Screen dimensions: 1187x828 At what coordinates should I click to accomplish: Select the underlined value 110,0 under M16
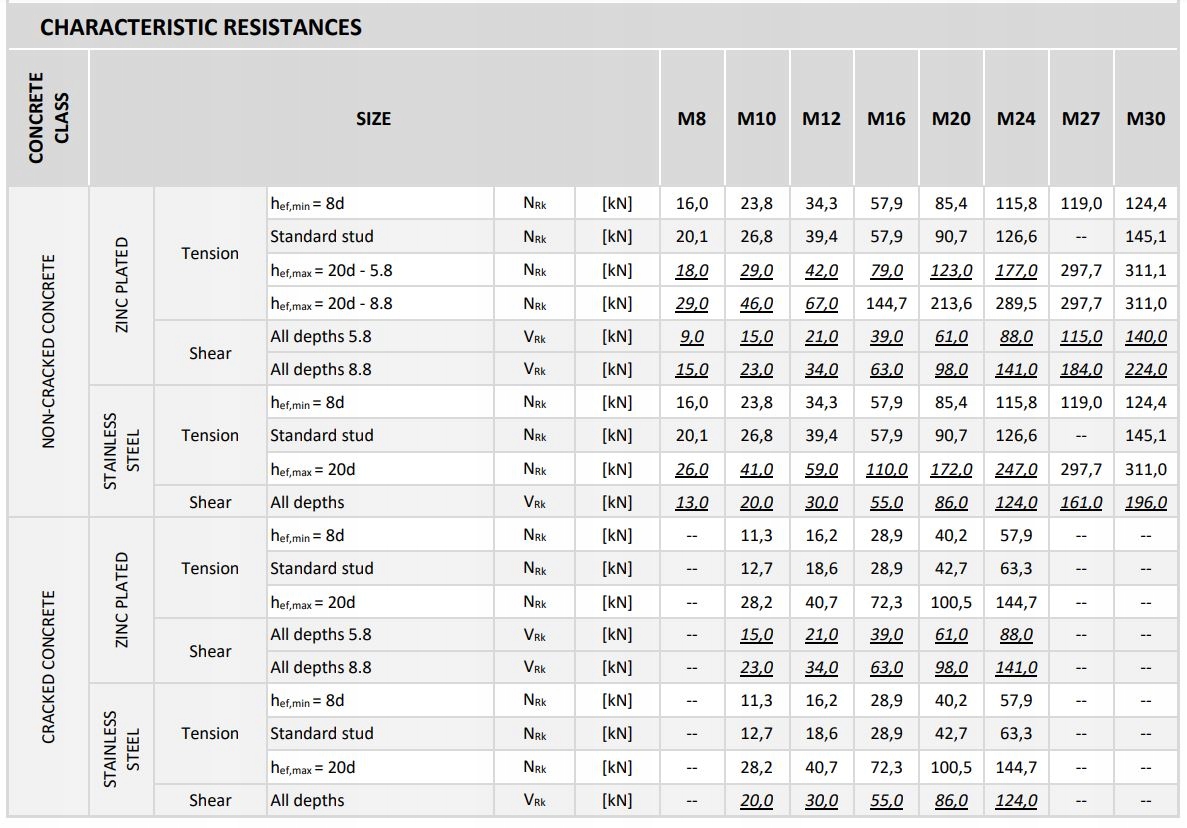(x=886, y=469)
